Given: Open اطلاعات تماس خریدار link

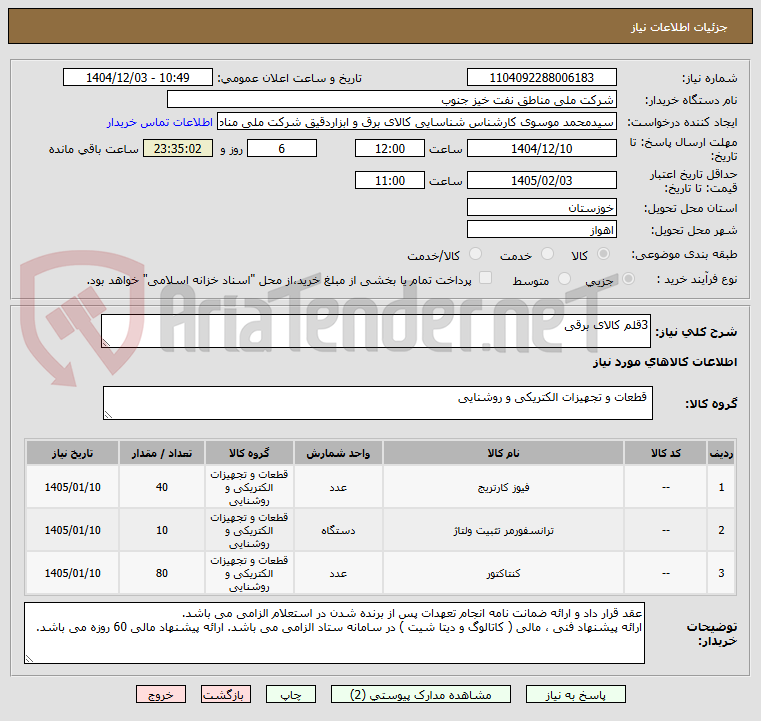Looking at the screenshot, I should pyautogui.click(x=160, y=122).
